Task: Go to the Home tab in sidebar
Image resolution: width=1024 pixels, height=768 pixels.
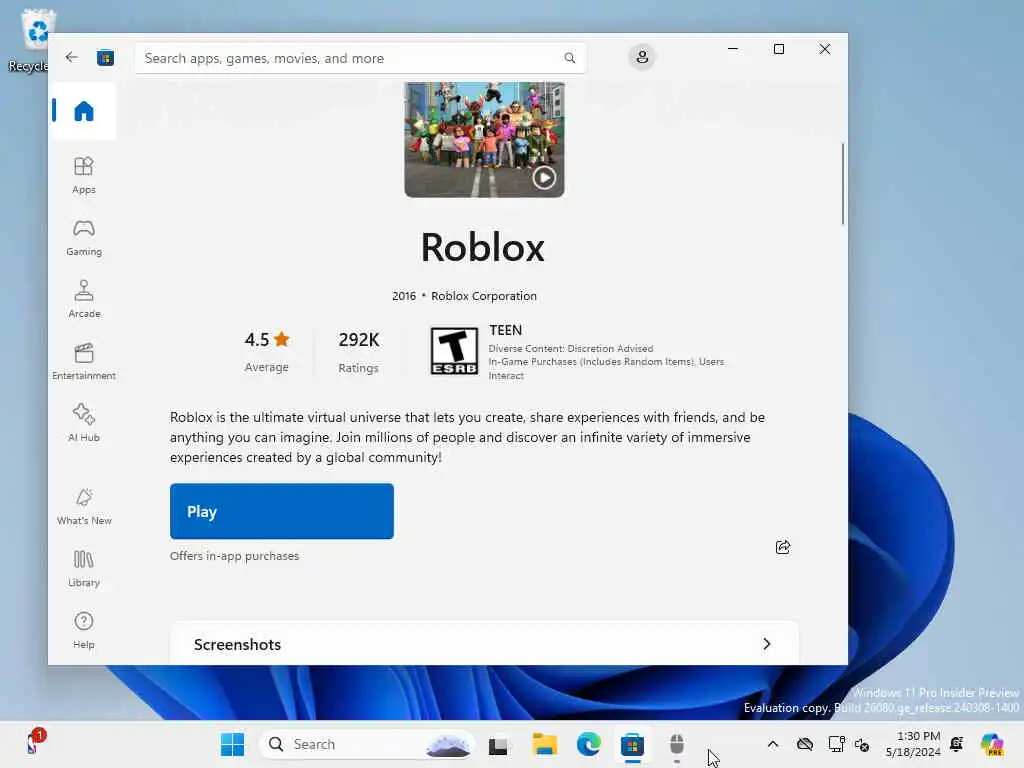Action: (x=84, y=111)
